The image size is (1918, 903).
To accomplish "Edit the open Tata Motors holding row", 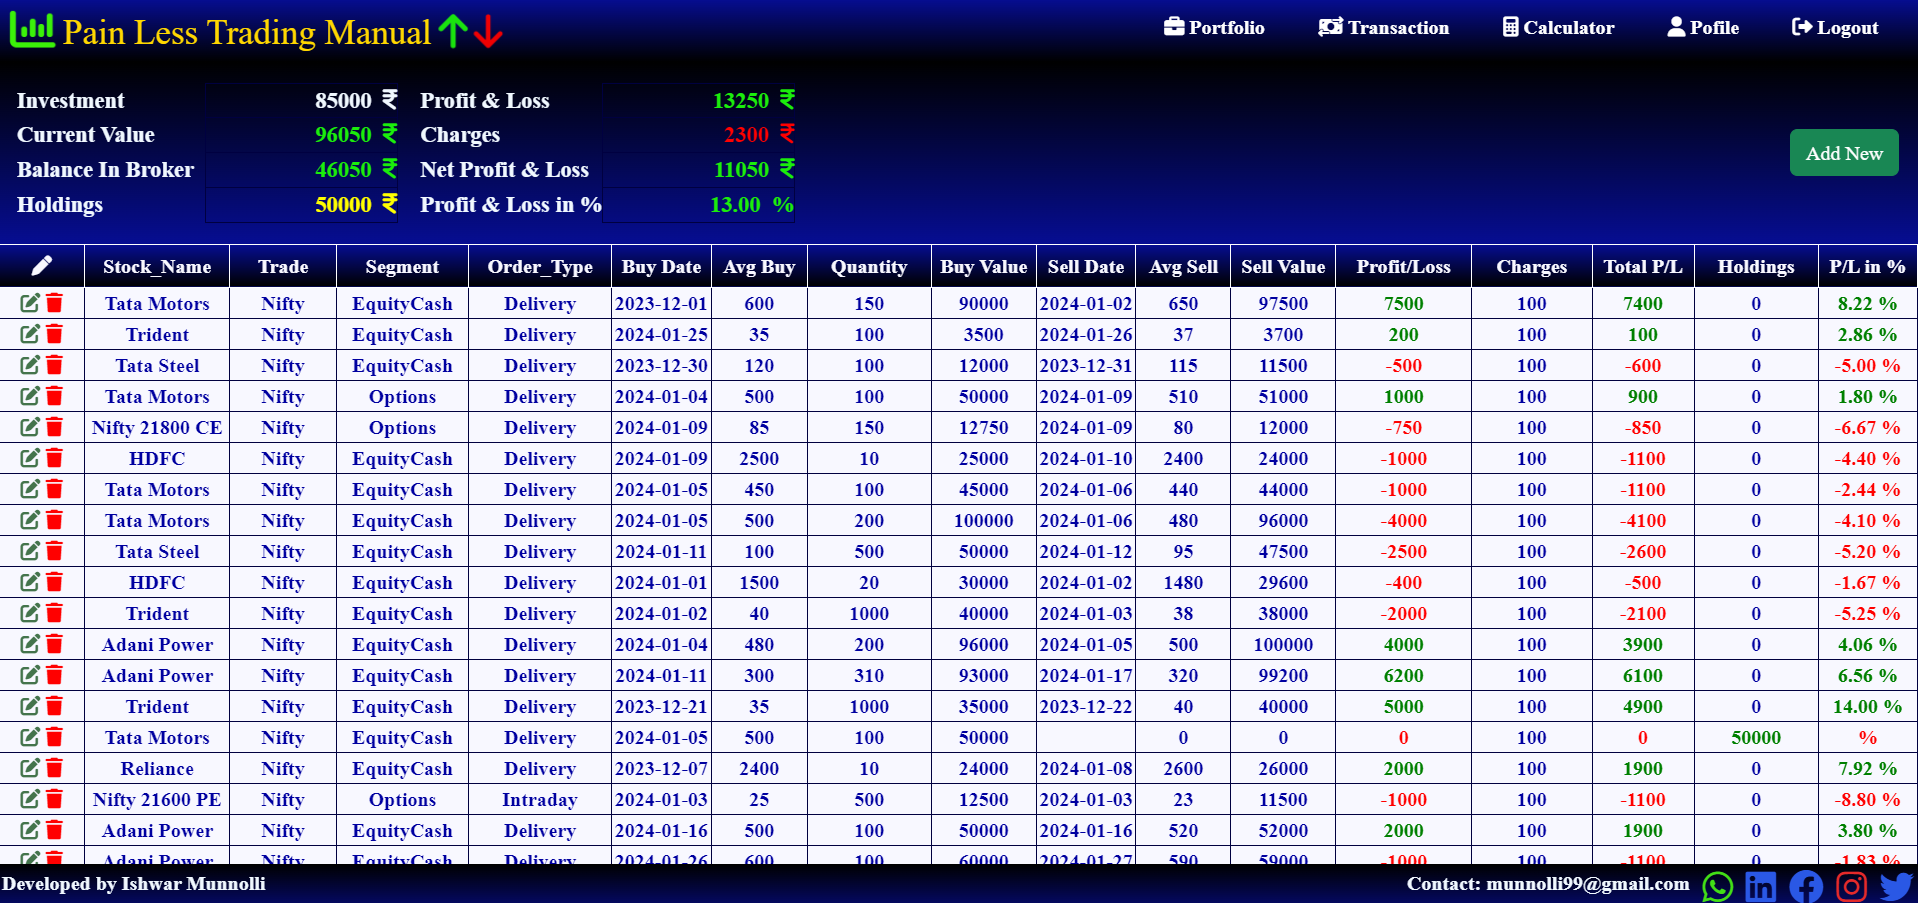I will click(x=30, y=737).
